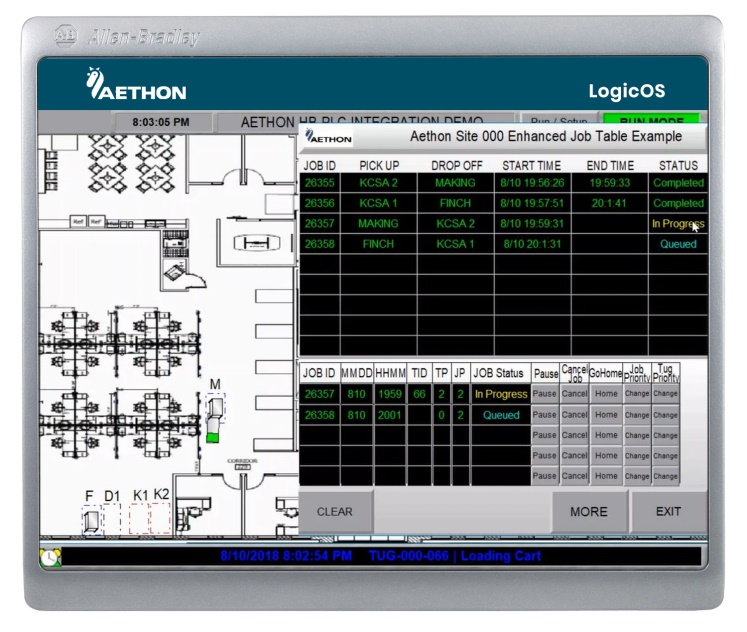Select the K2 station marker on map
This screenshot has width=747, height=632.
click(x=161, y=517)
